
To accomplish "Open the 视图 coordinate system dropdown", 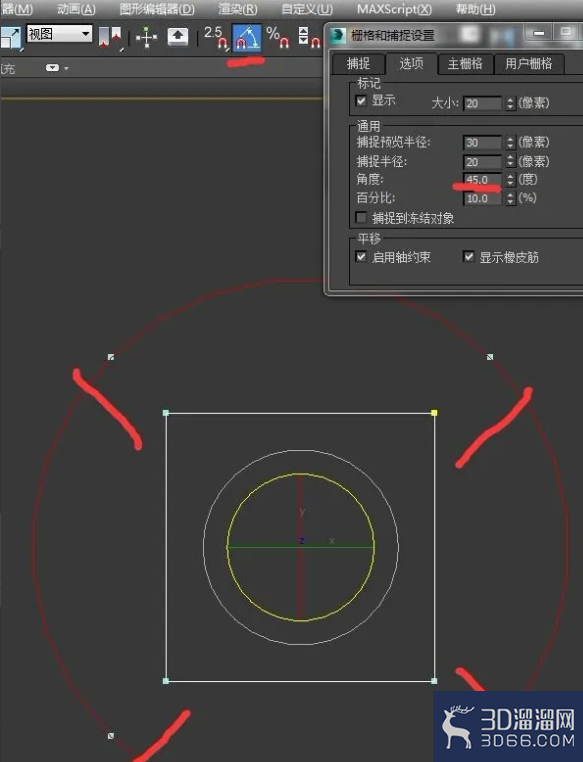I will (59, 34).
